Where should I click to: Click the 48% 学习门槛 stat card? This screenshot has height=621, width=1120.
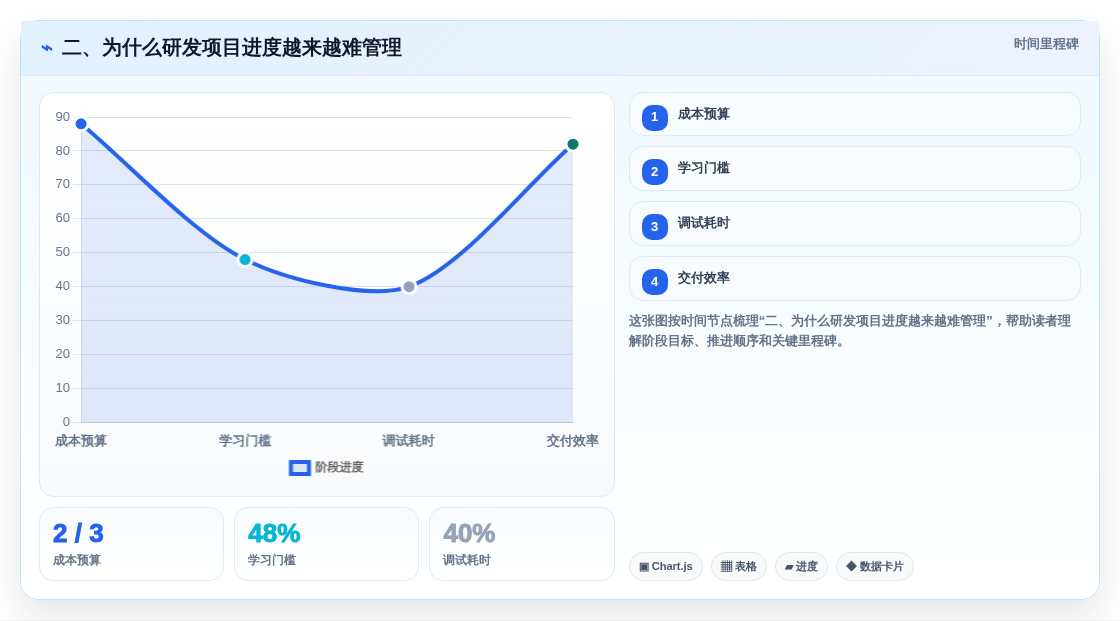pyautogui.click(x=326, y=545)
